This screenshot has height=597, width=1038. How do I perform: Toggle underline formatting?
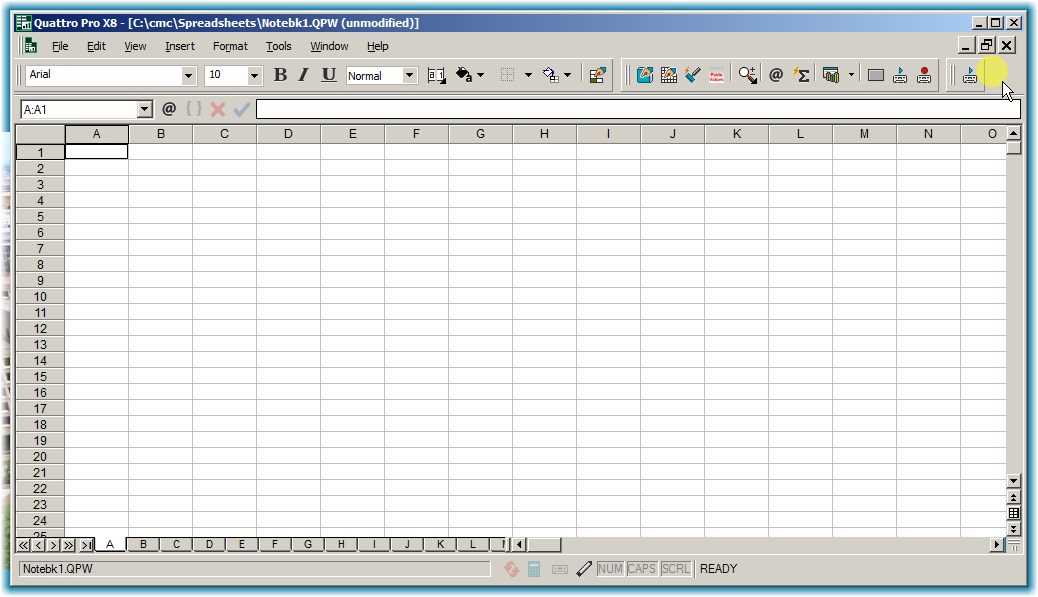pyautogui.click(x=328, y=75)
